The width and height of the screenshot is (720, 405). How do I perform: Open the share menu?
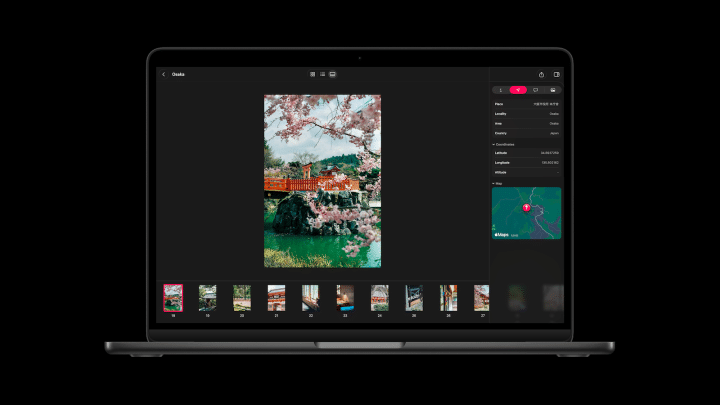(x=541, y=74)
